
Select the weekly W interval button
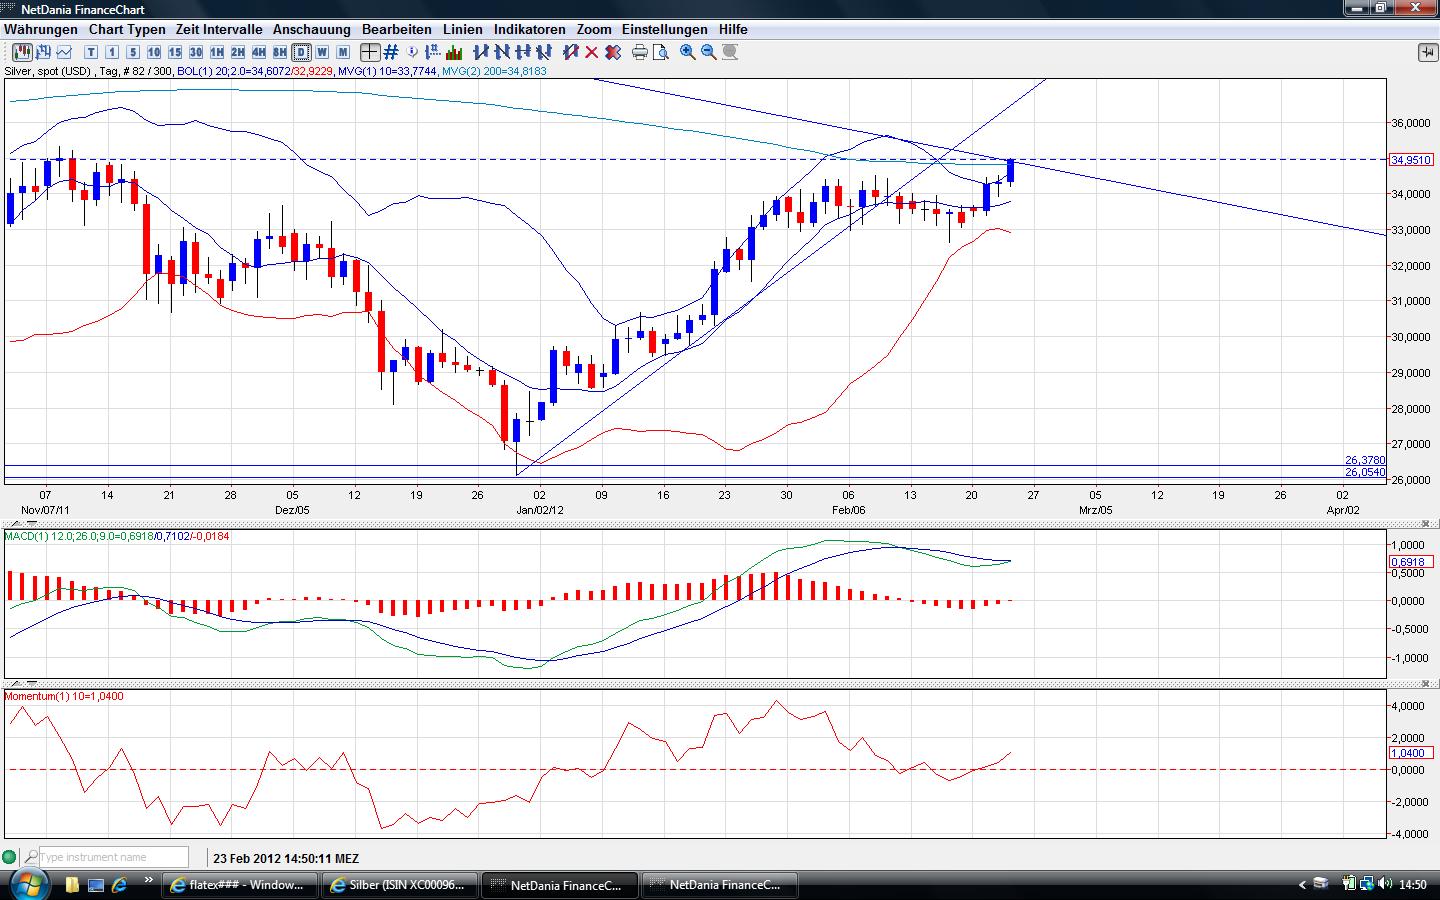point(322,52)
